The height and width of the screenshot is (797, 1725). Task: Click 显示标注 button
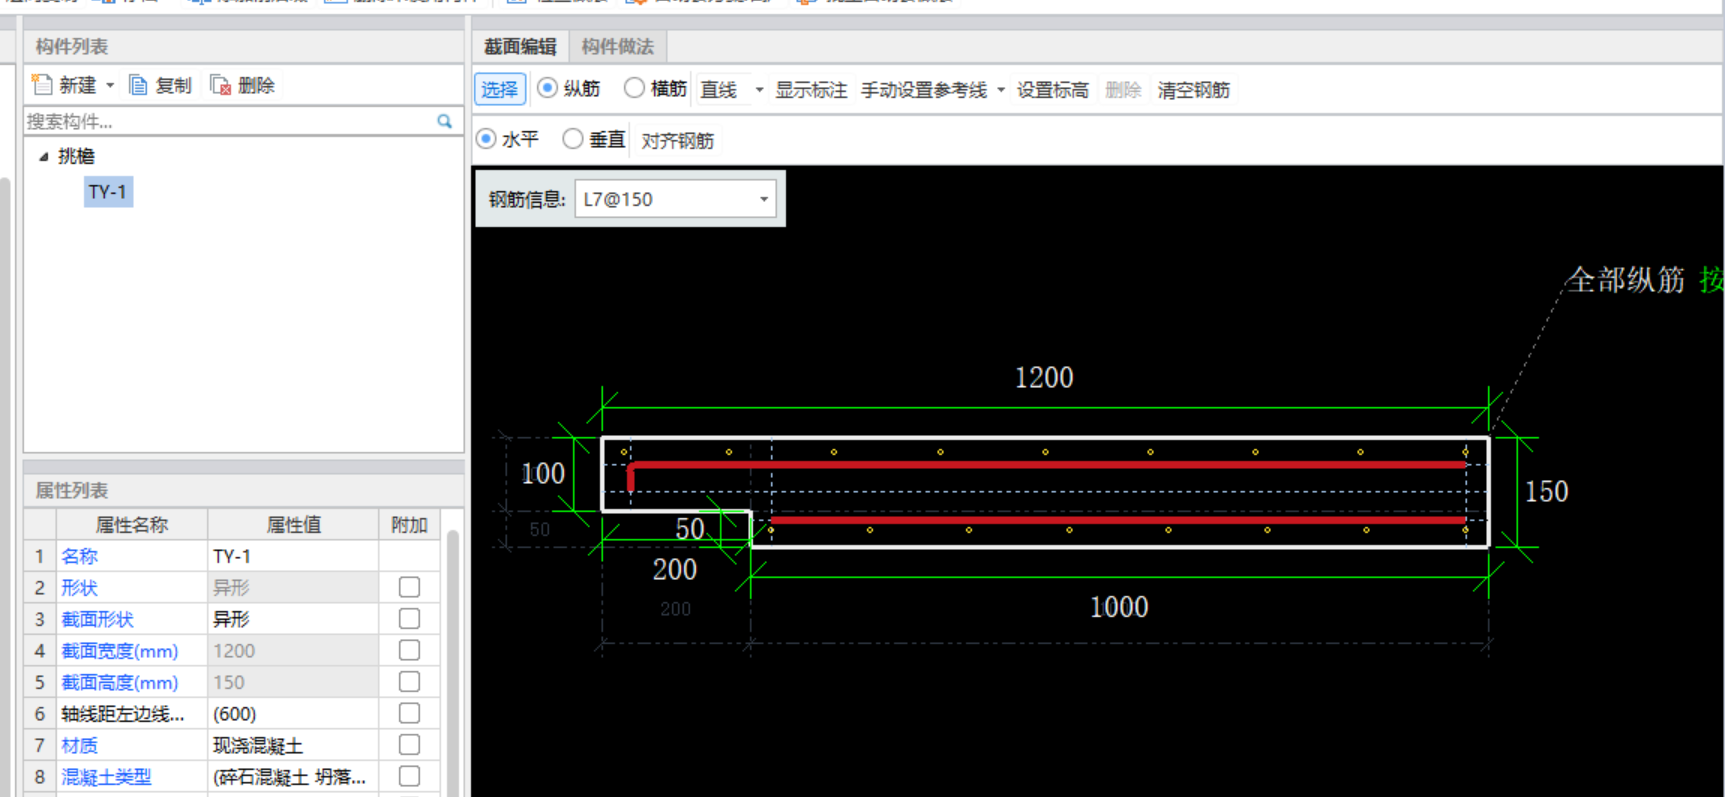[811, 90]
